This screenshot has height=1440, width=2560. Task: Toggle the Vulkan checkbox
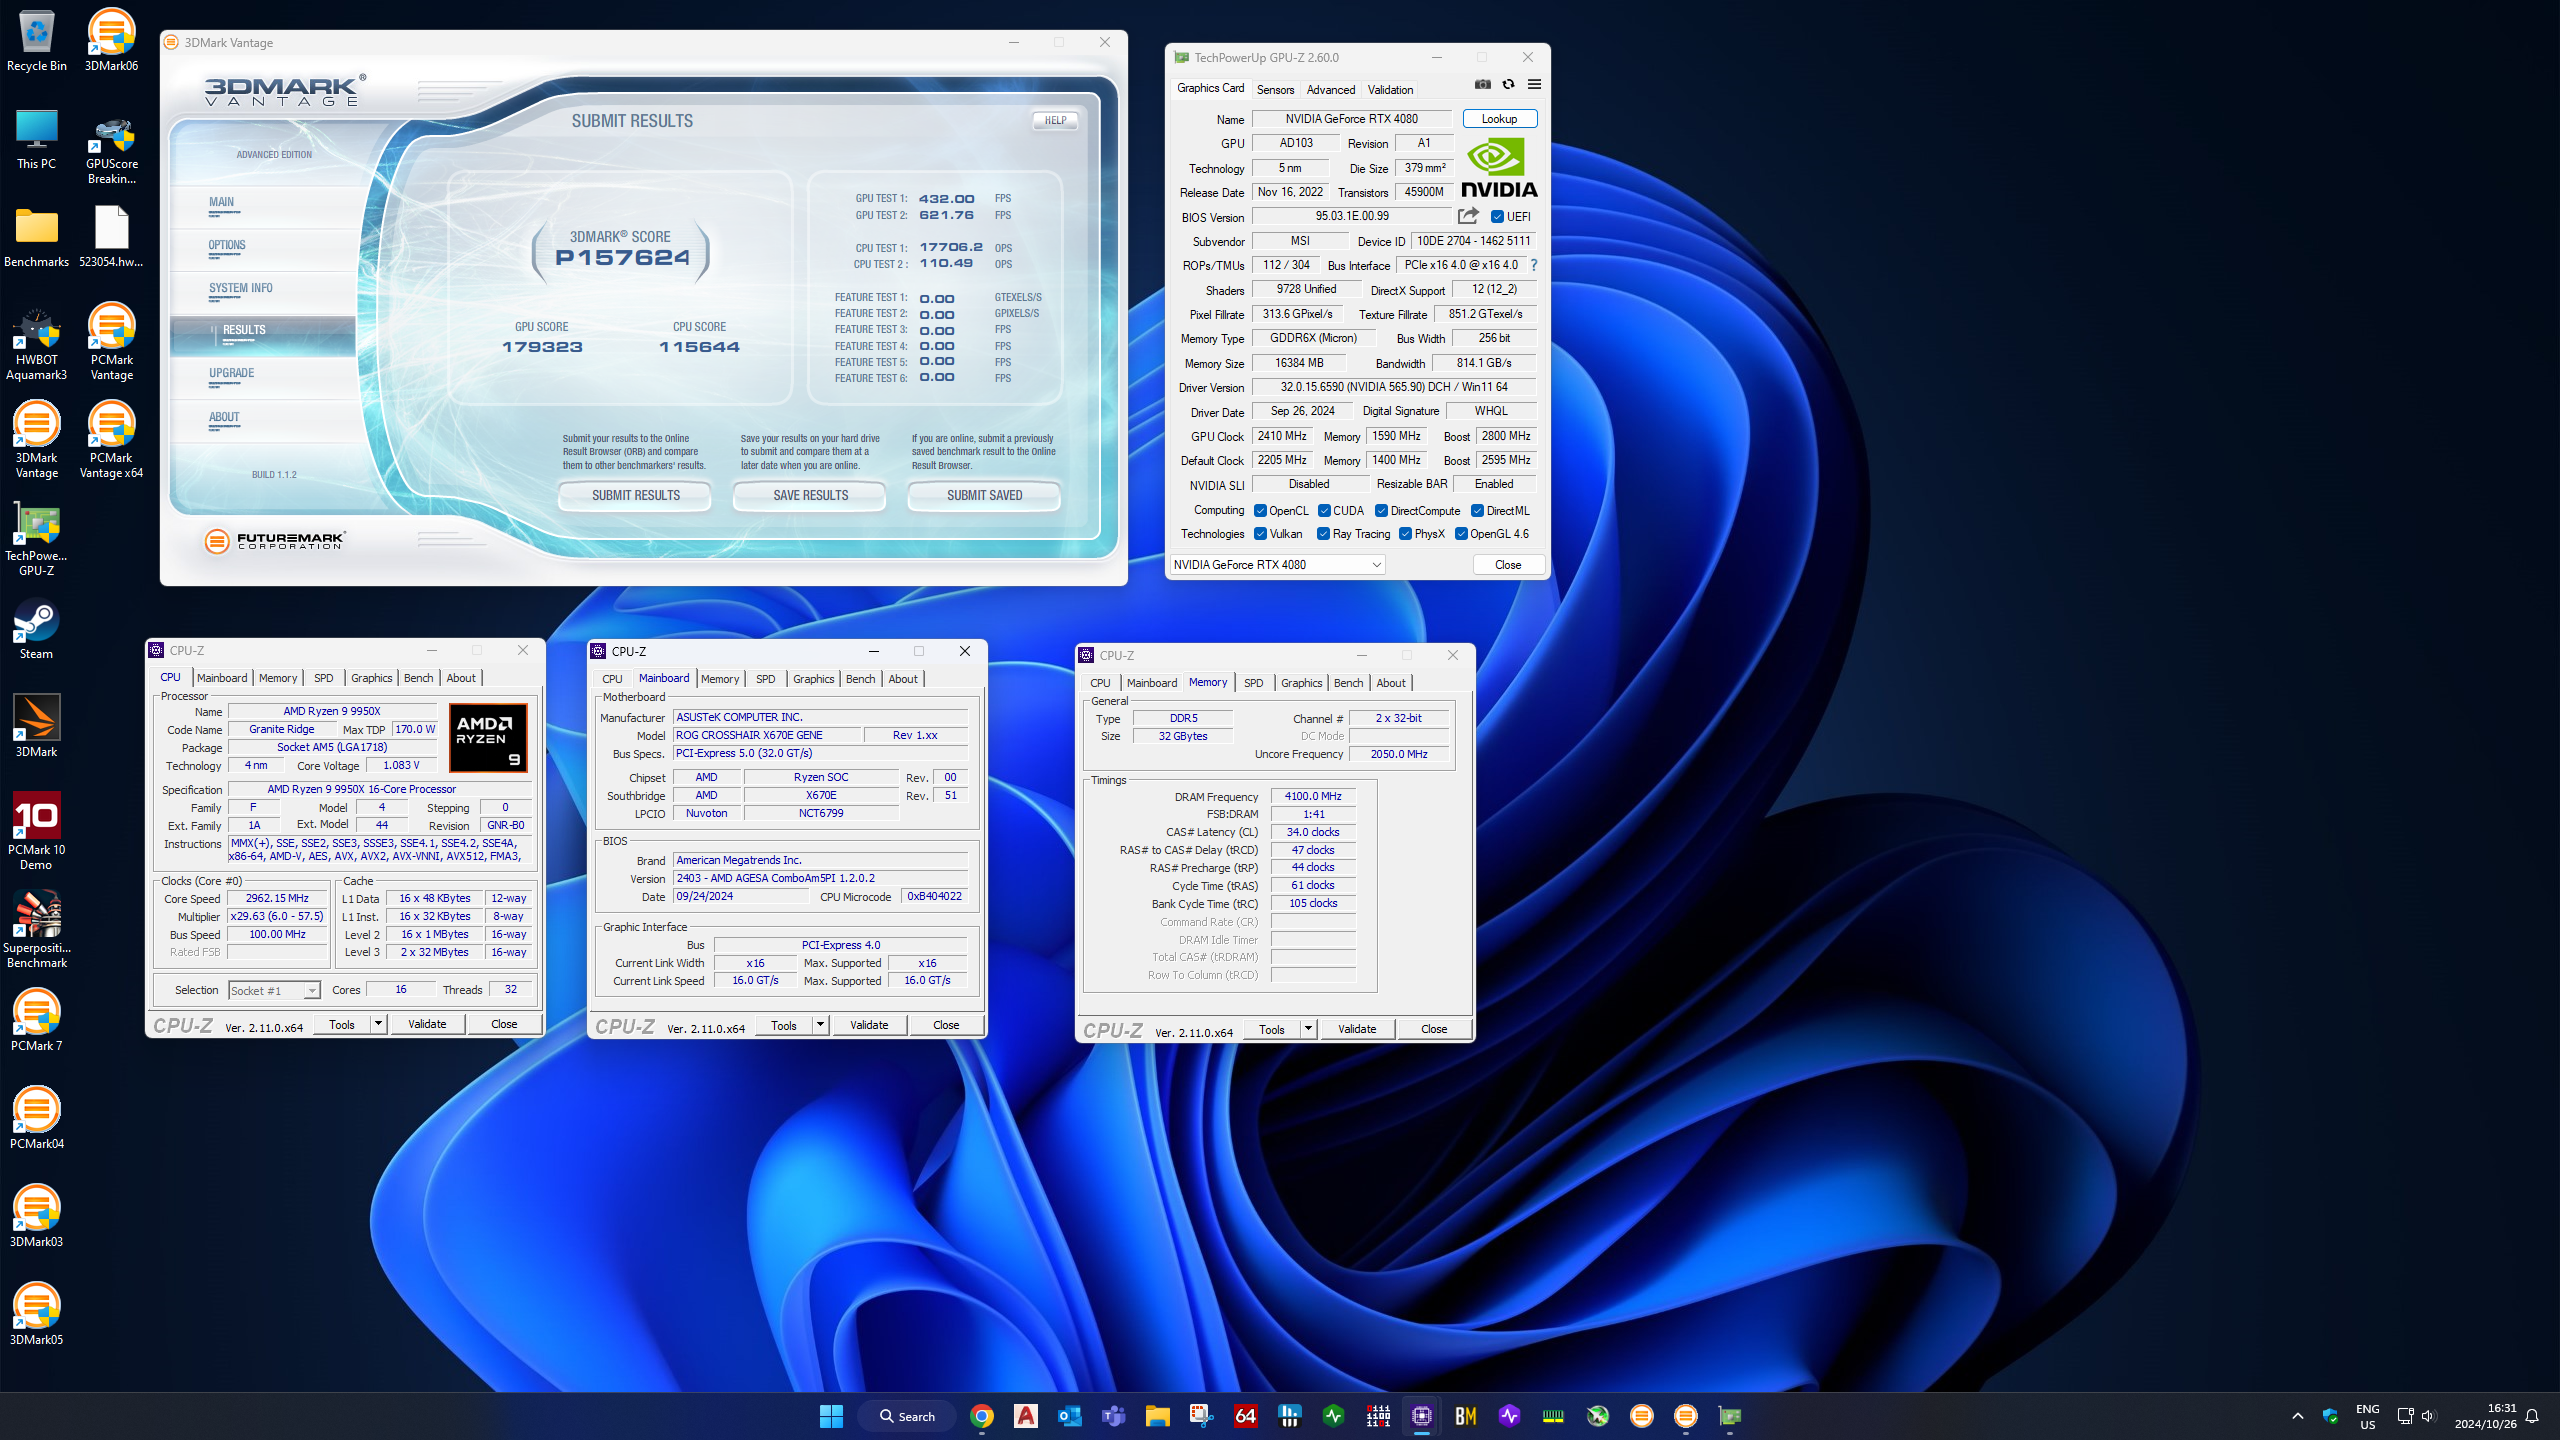[x=1260, y=534]
